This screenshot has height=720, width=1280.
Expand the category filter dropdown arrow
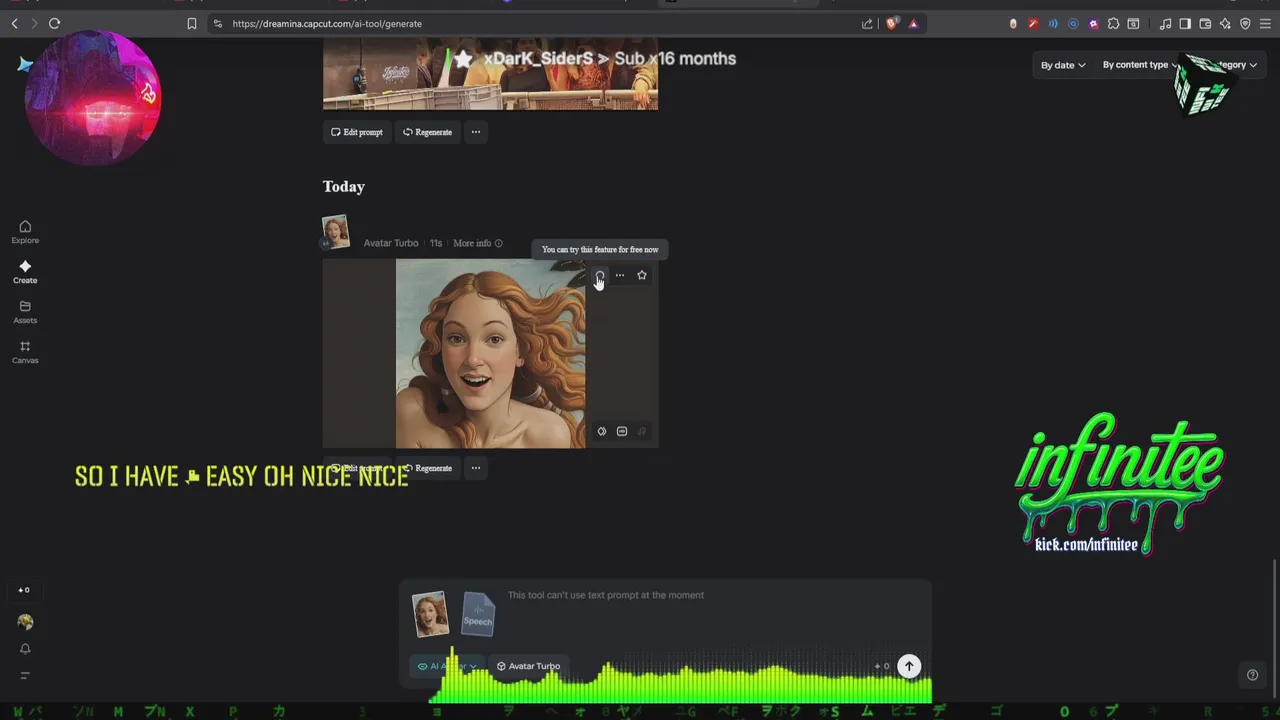tap(1253, 65)
